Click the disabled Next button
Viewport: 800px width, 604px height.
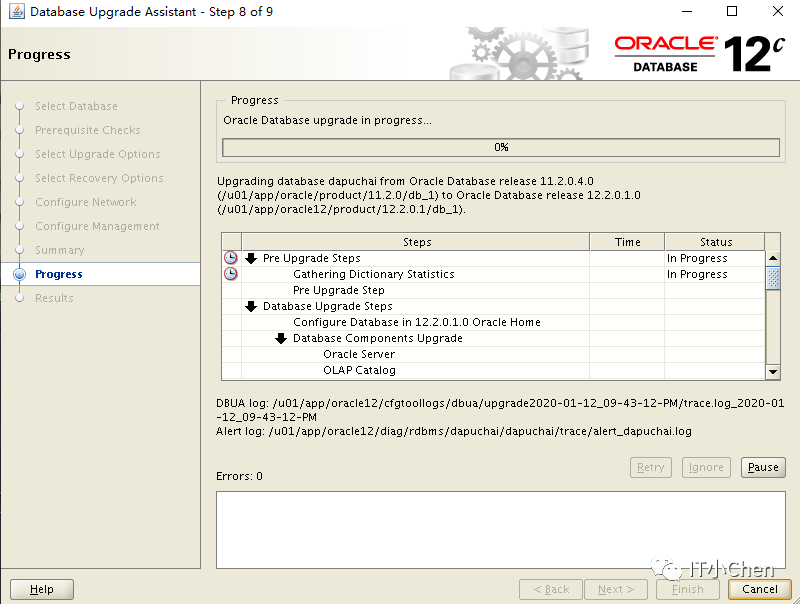[x=616, y=589]
